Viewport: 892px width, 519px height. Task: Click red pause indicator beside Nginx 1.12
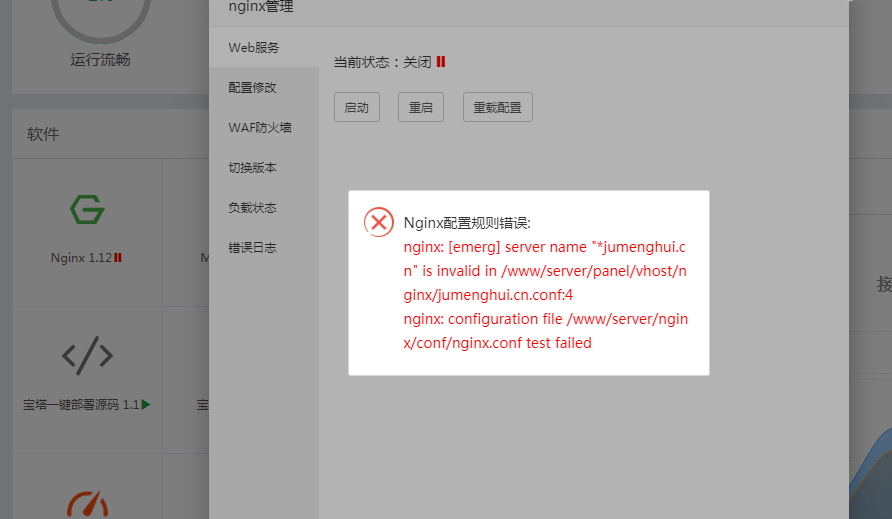click(x=118, y=258)
